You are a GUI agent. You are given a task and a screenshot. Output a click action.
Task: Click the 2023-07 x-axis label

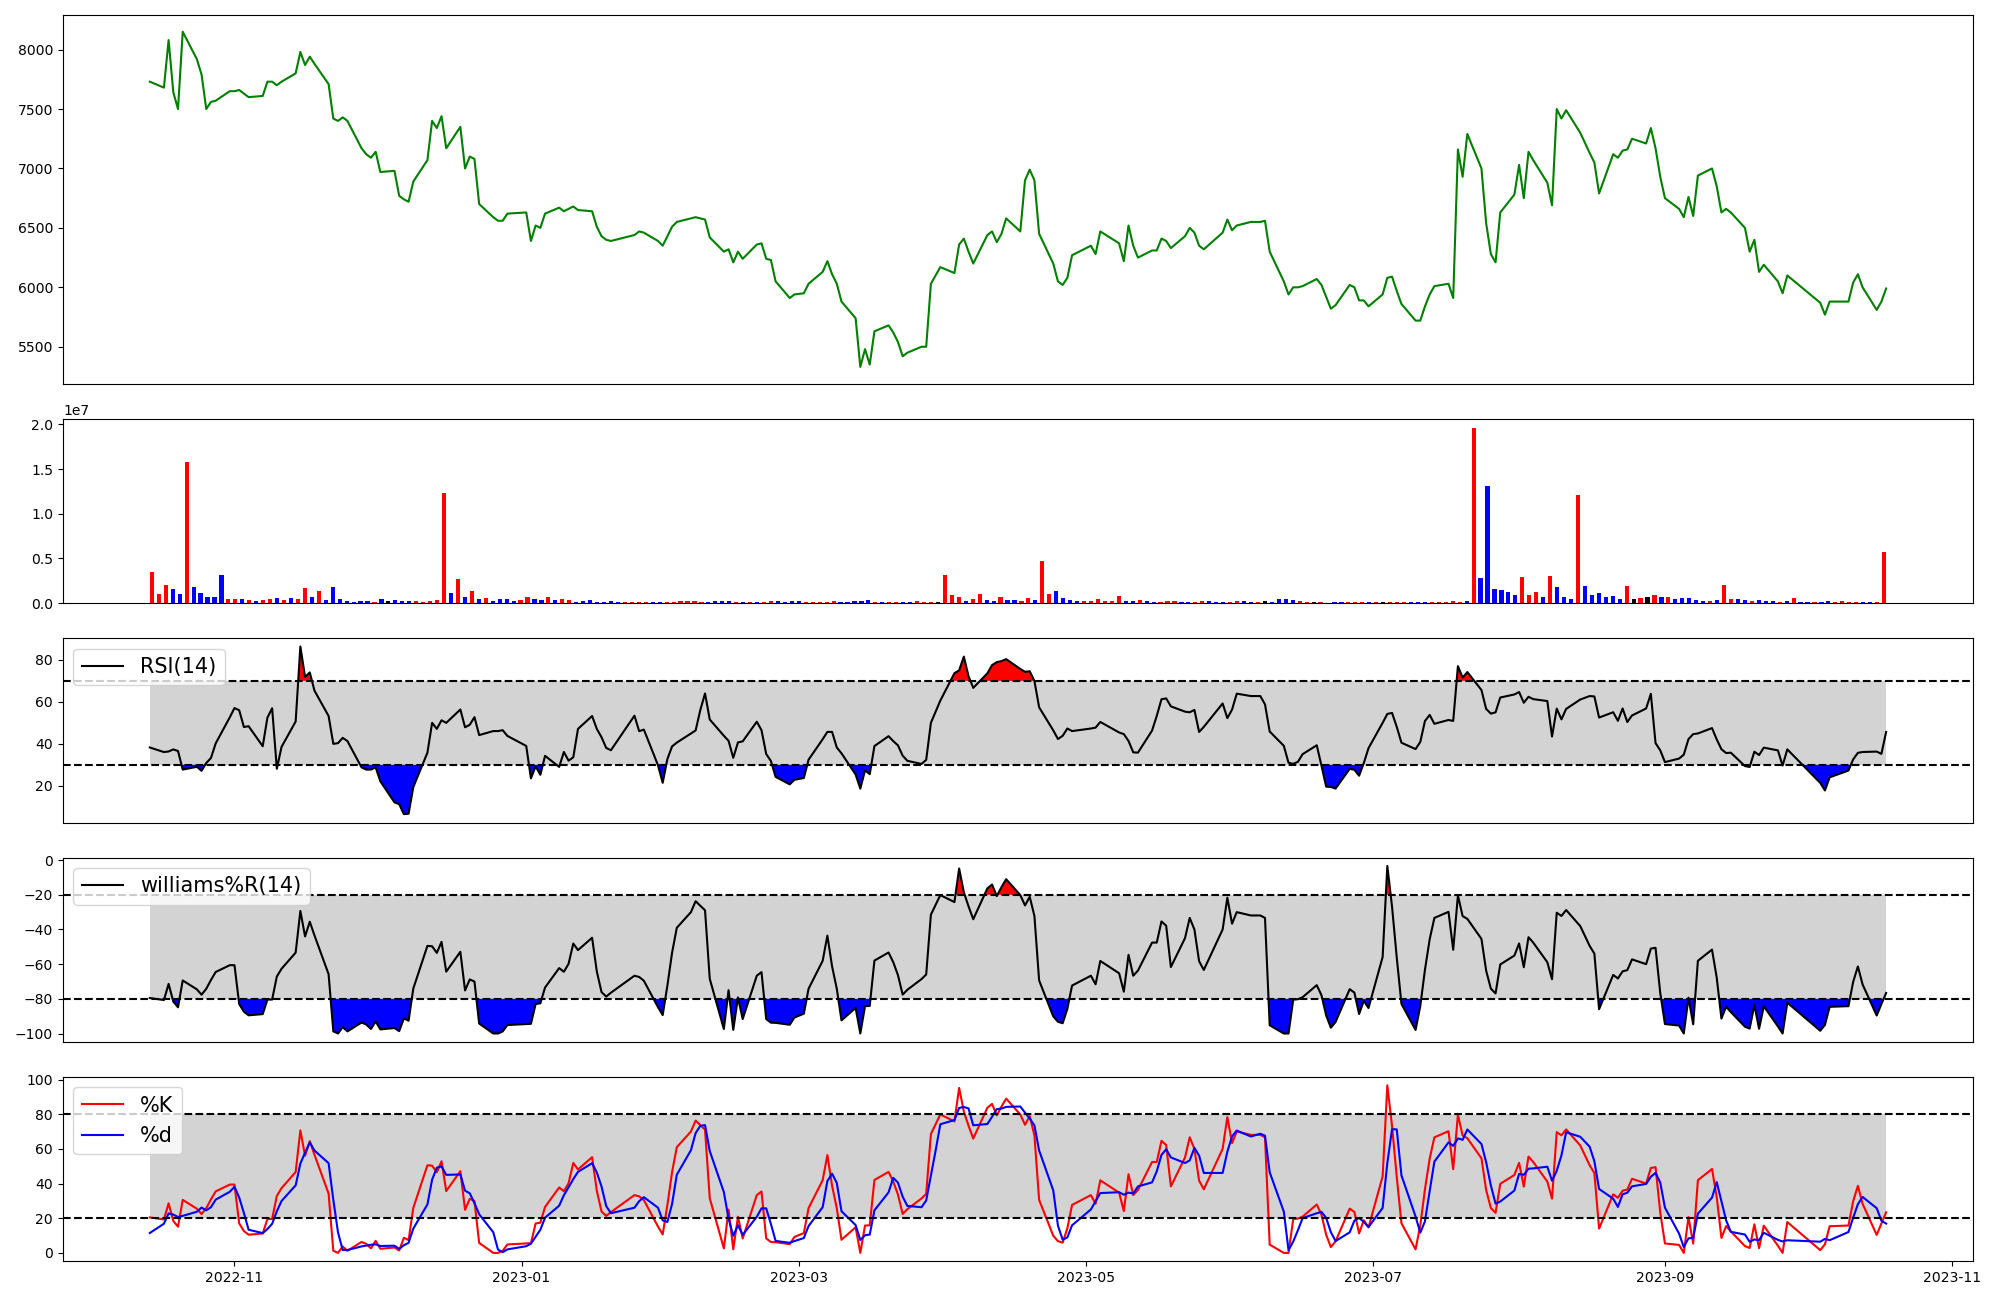coord(1373,1277)
